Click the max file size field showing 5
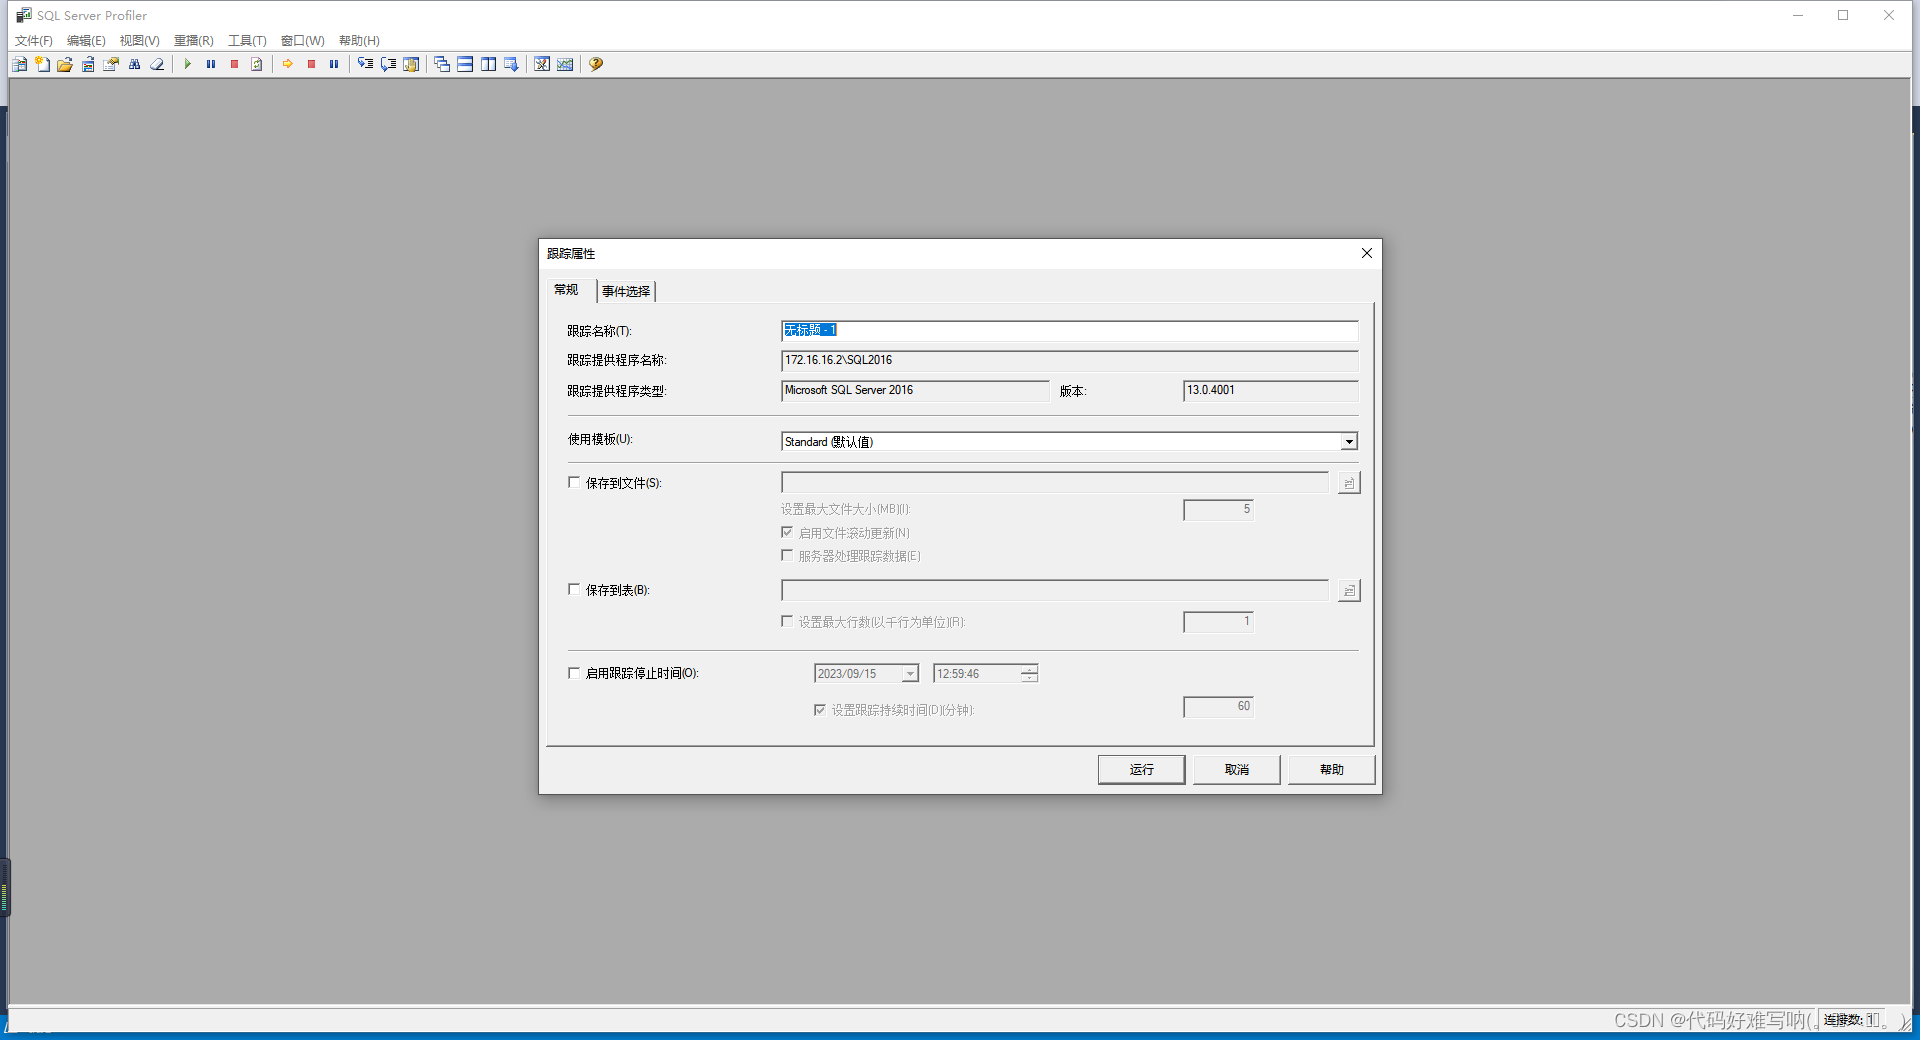The width and height of the screenshot is (1920, 1040). pos(1218,510)
